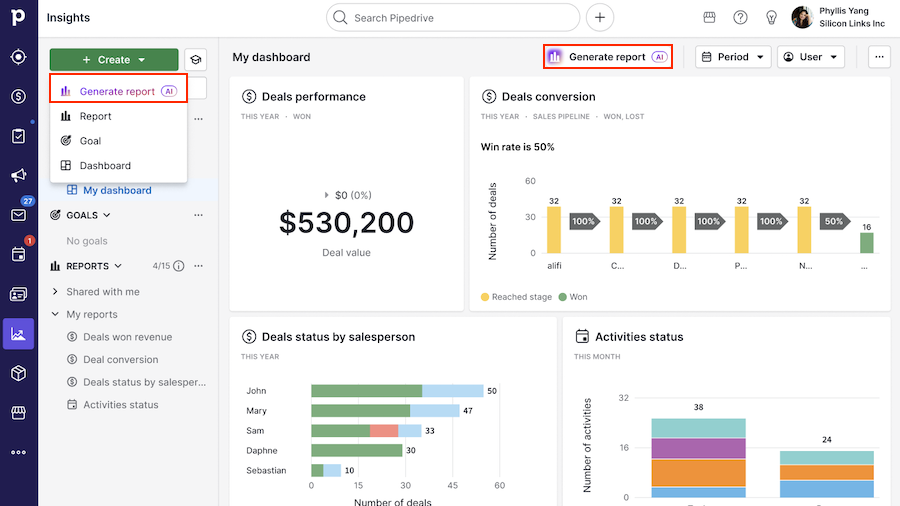The height and width of the screenshot is (506, 900).
Task: Choose Dashboard in the Create menu
Action: [105, 166]
